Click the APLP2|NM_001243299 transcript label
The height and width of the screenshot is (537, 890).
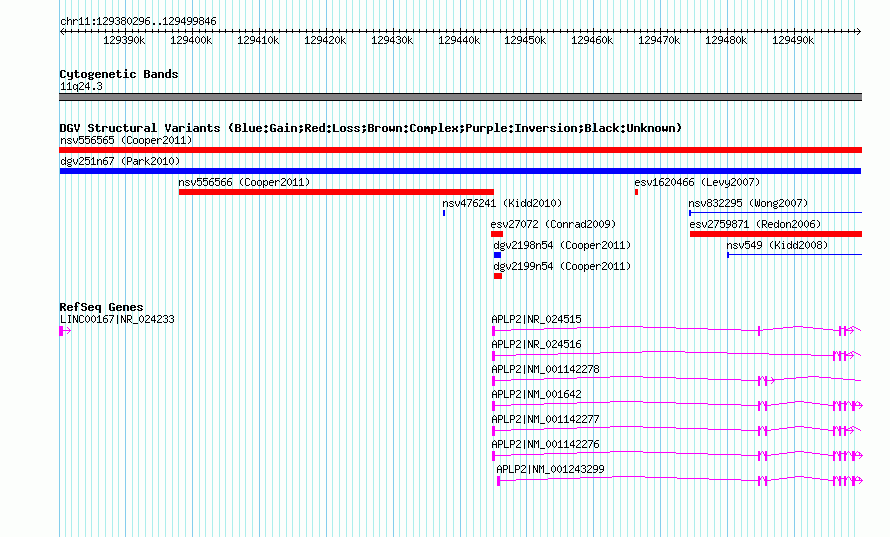[x=551, y=469]
